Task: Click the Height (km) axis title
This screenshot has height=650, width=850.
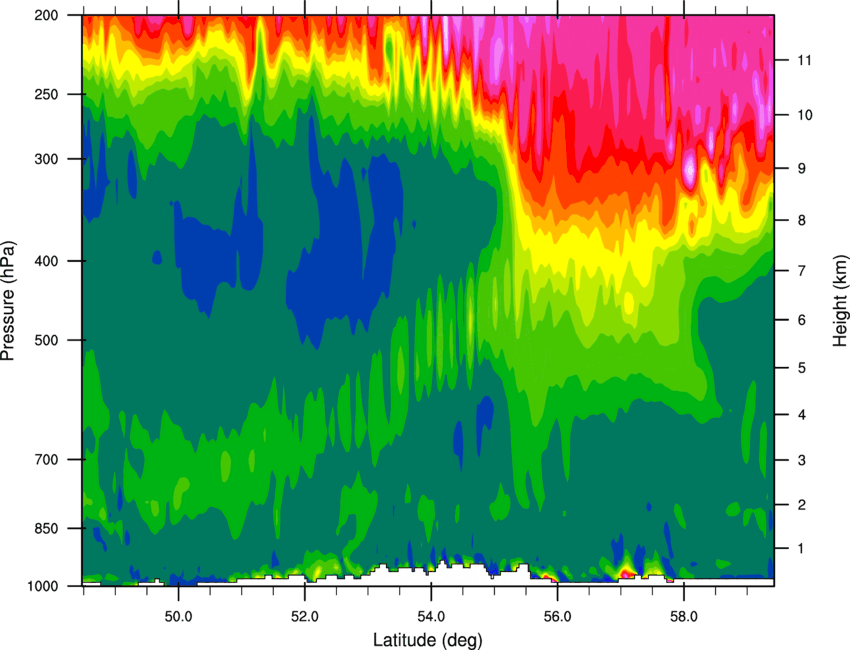Action: [x=840, y=299]
